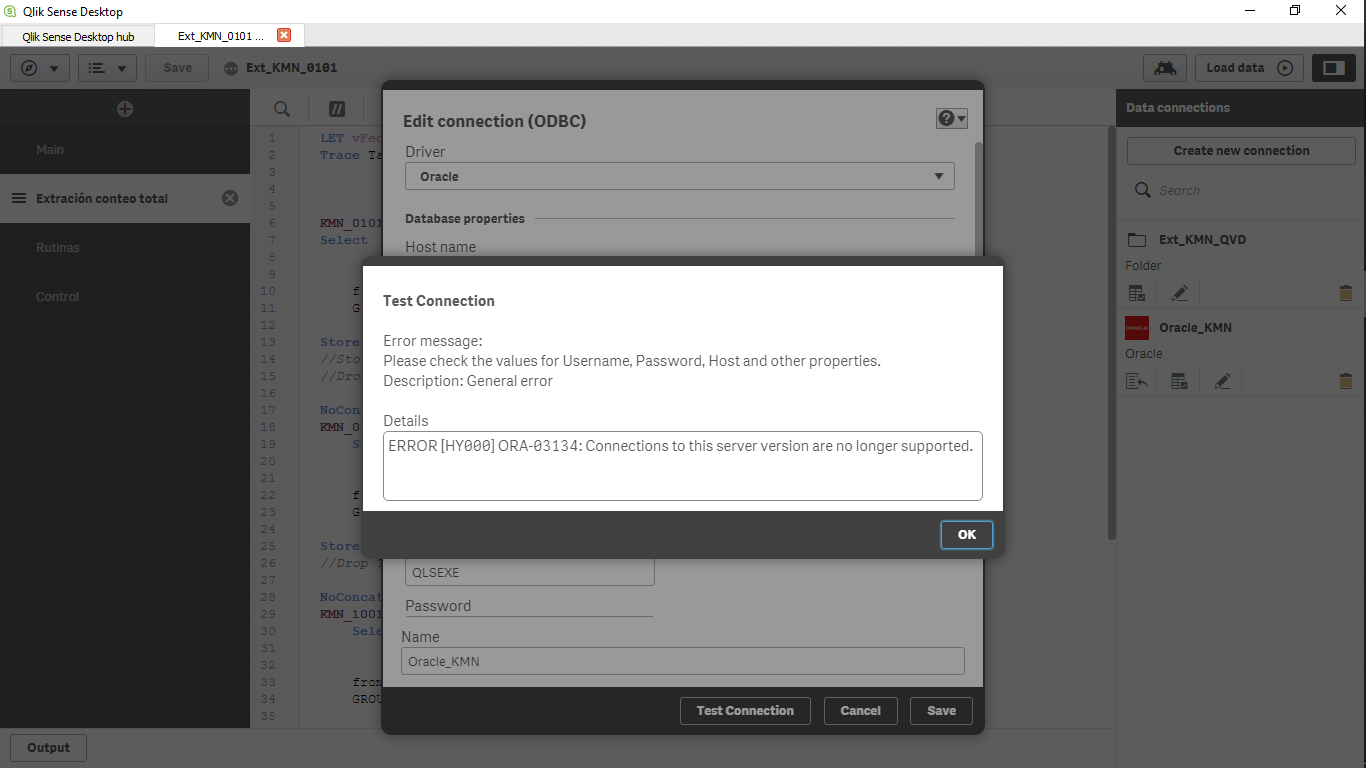Click the toolbar Save button
Screen dimensions: 1366x768
pos(177,68)
